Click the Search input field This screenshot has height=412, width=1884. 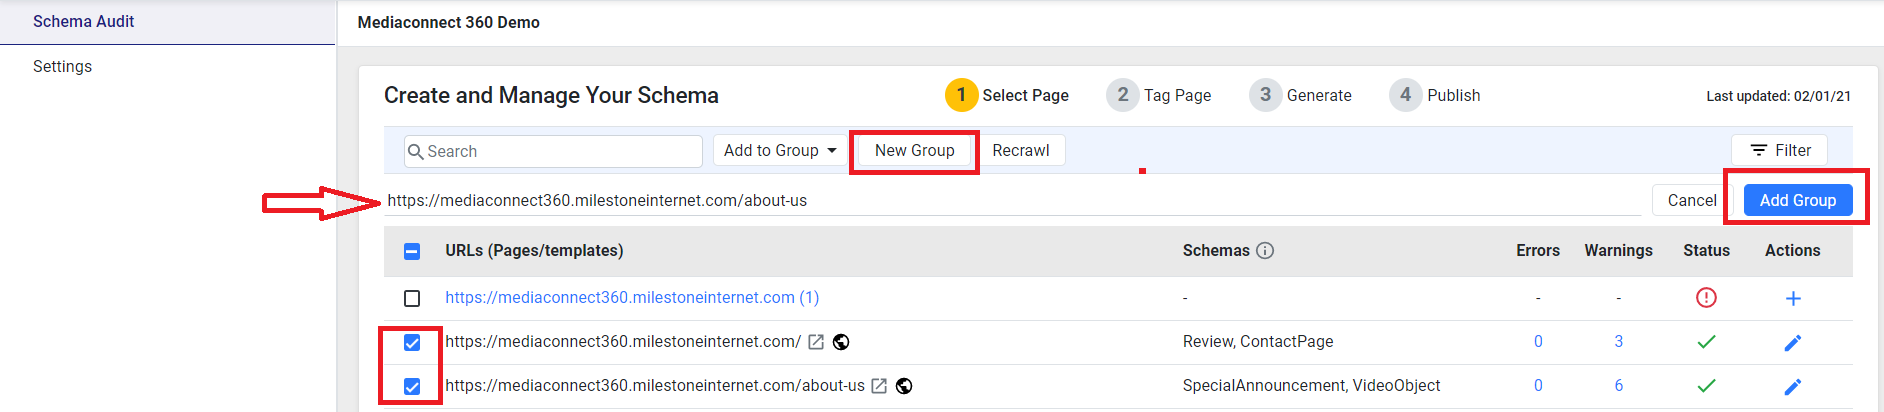(x=553, y=151)
